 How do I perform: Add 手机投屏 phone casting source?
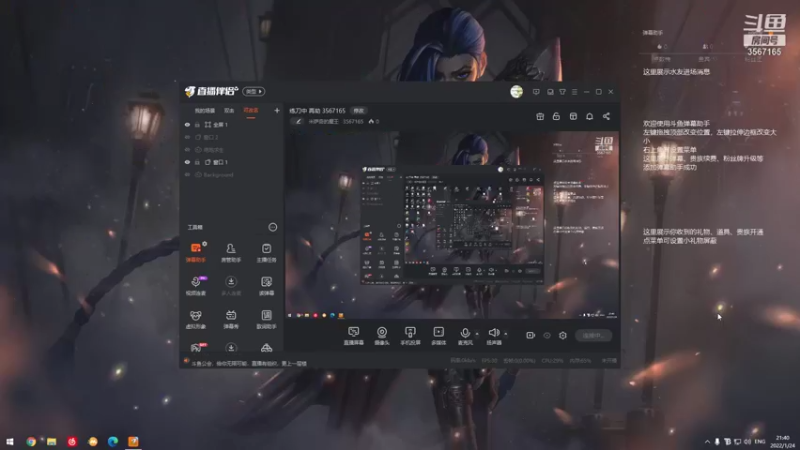click(x=410, y=336)
